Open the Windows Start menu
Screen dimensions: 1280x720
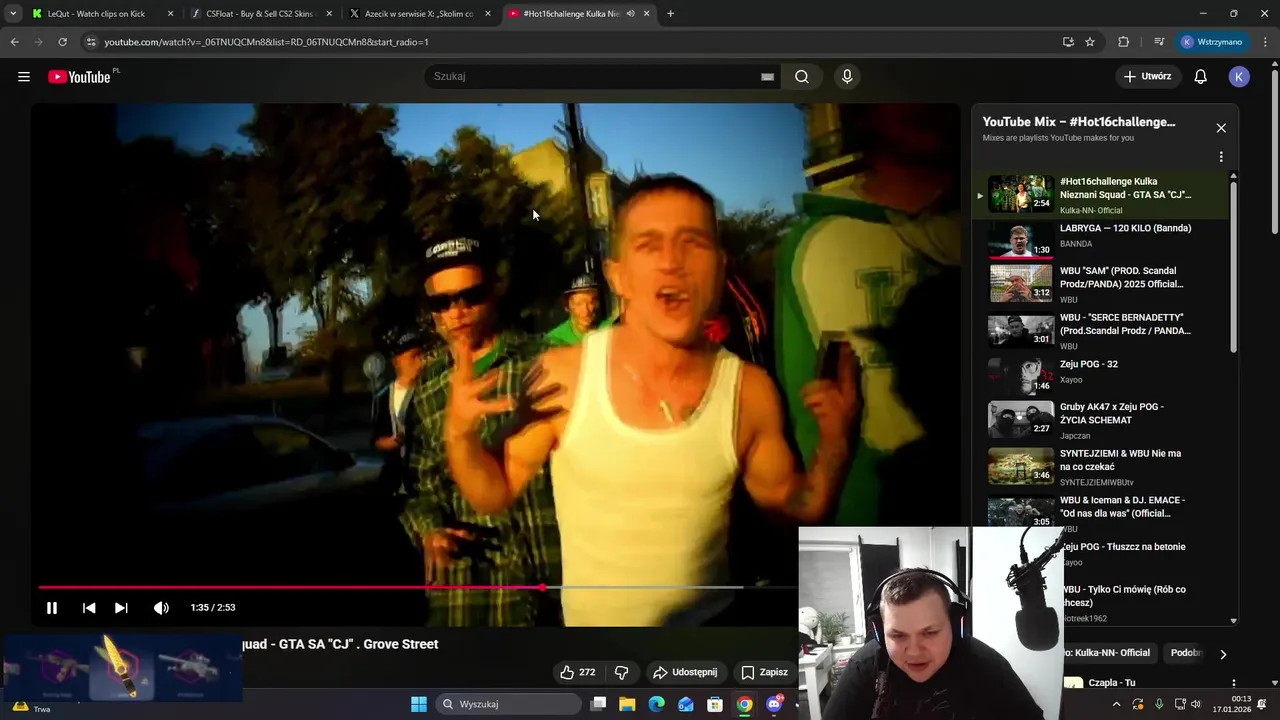tap(419, 704)
